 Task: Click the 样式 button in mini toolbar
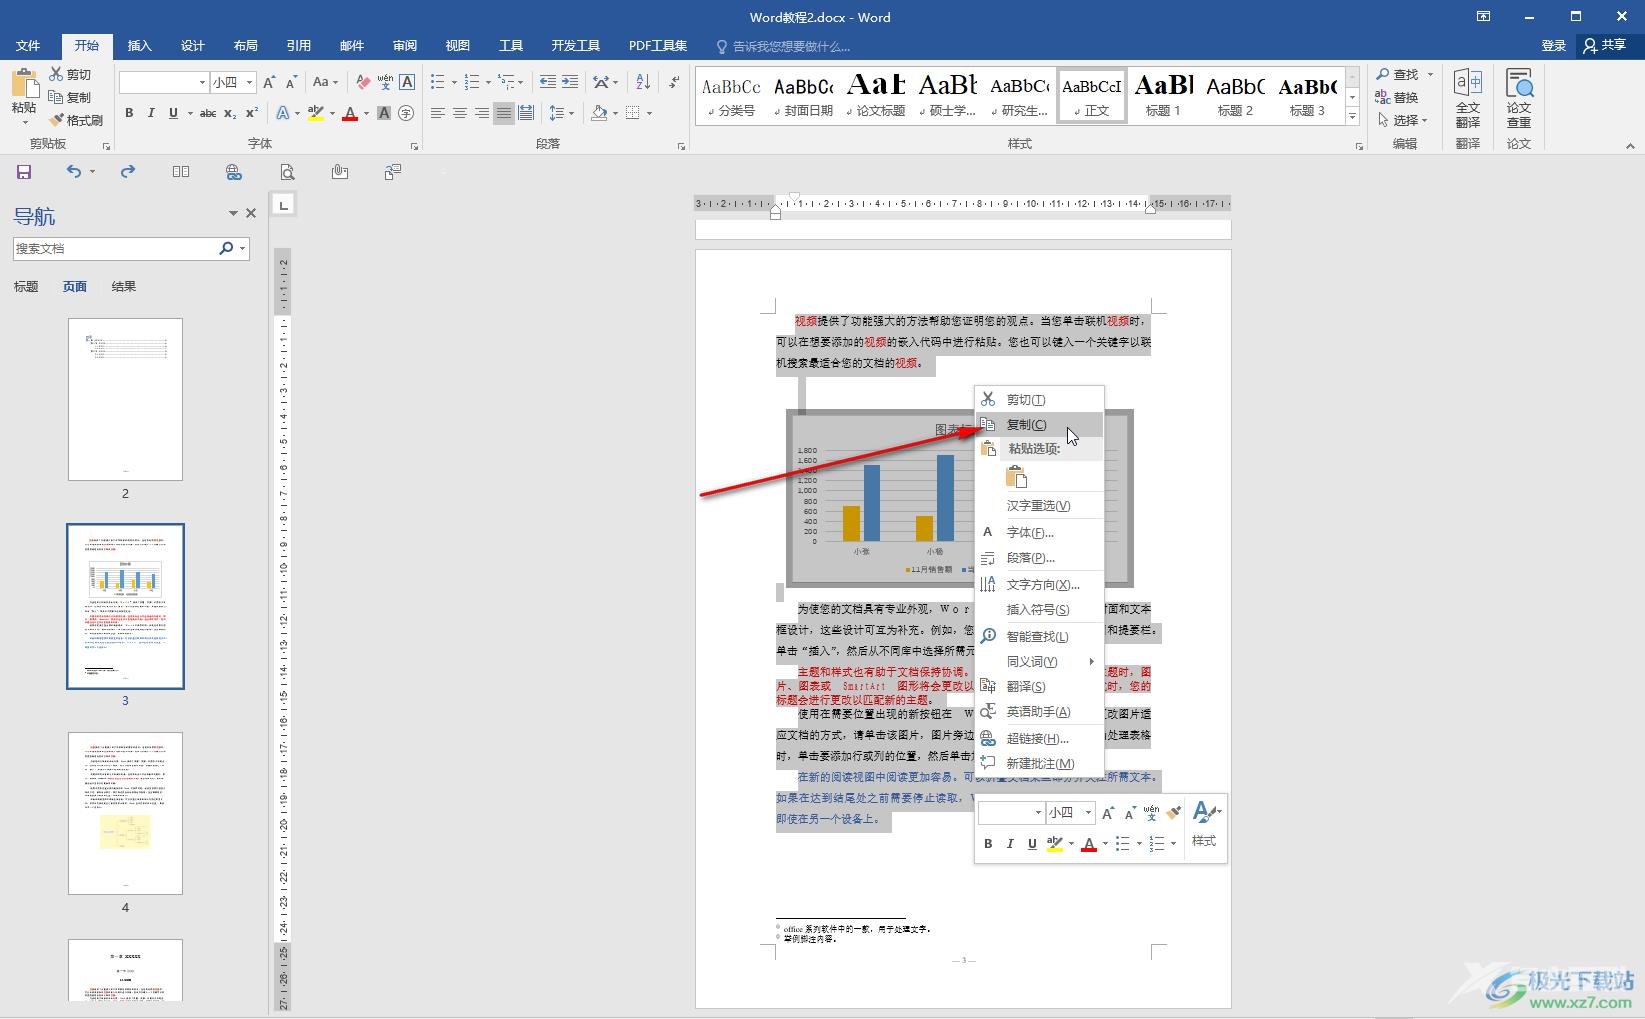point(1204,826)
